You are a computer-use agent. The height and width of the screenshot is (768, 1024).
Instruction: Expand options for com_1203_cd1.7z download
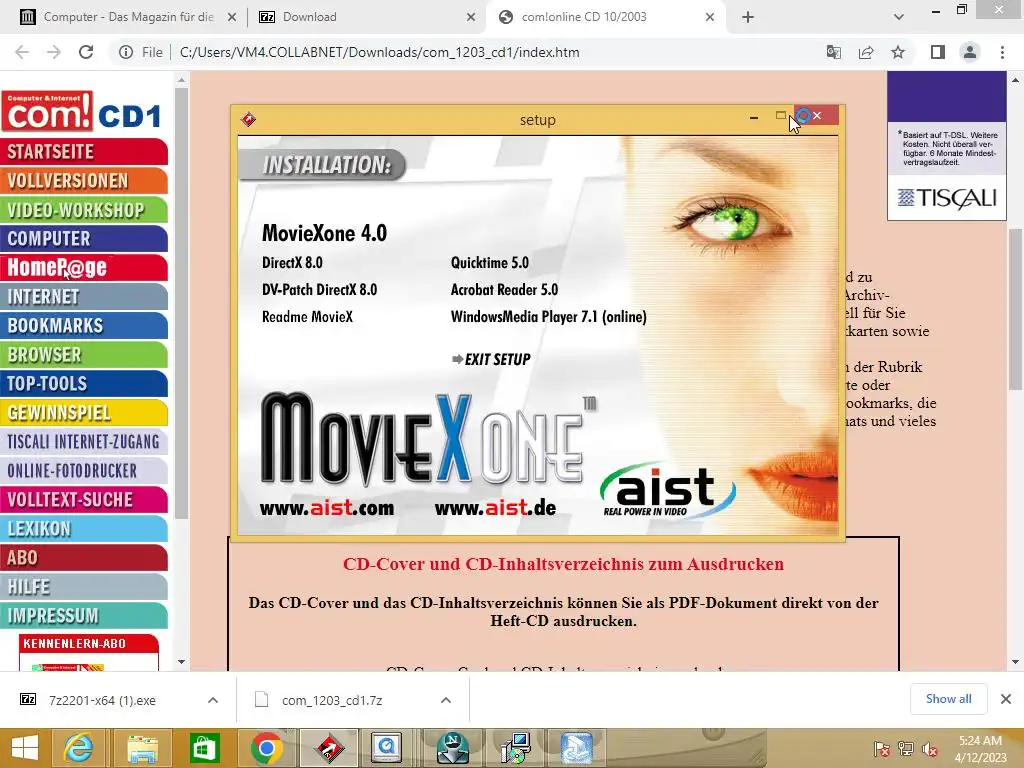[446, 700]
